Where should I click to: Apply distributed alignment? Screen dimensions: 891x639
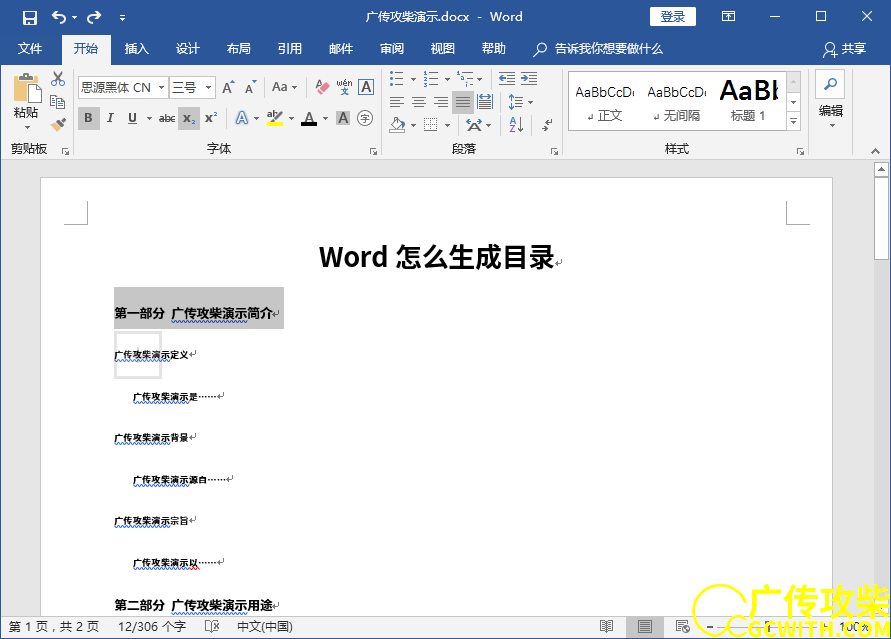485,102
